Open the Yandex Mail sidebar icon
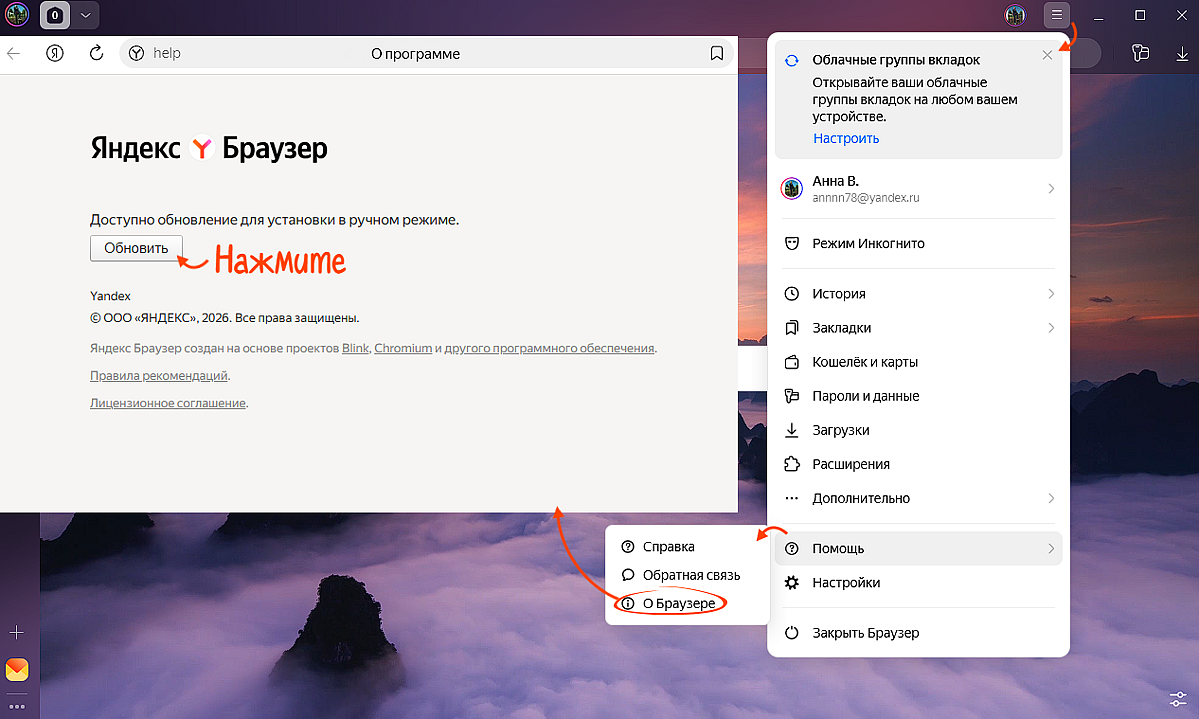Image resolution: width=1199 pixels, height=719 pixels. coord(17,669)
